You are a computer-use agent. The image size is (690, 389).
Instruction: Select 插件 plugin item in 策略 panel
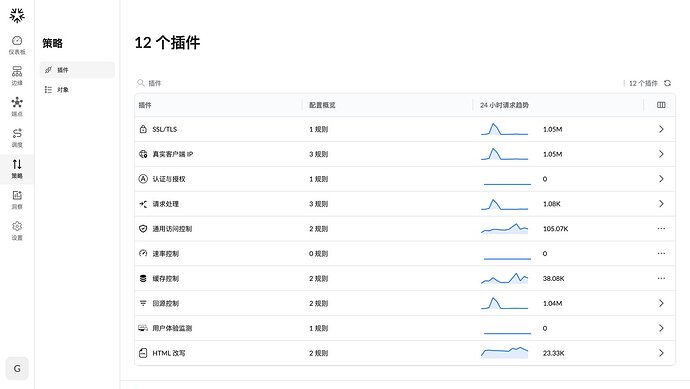coord(77,70)
